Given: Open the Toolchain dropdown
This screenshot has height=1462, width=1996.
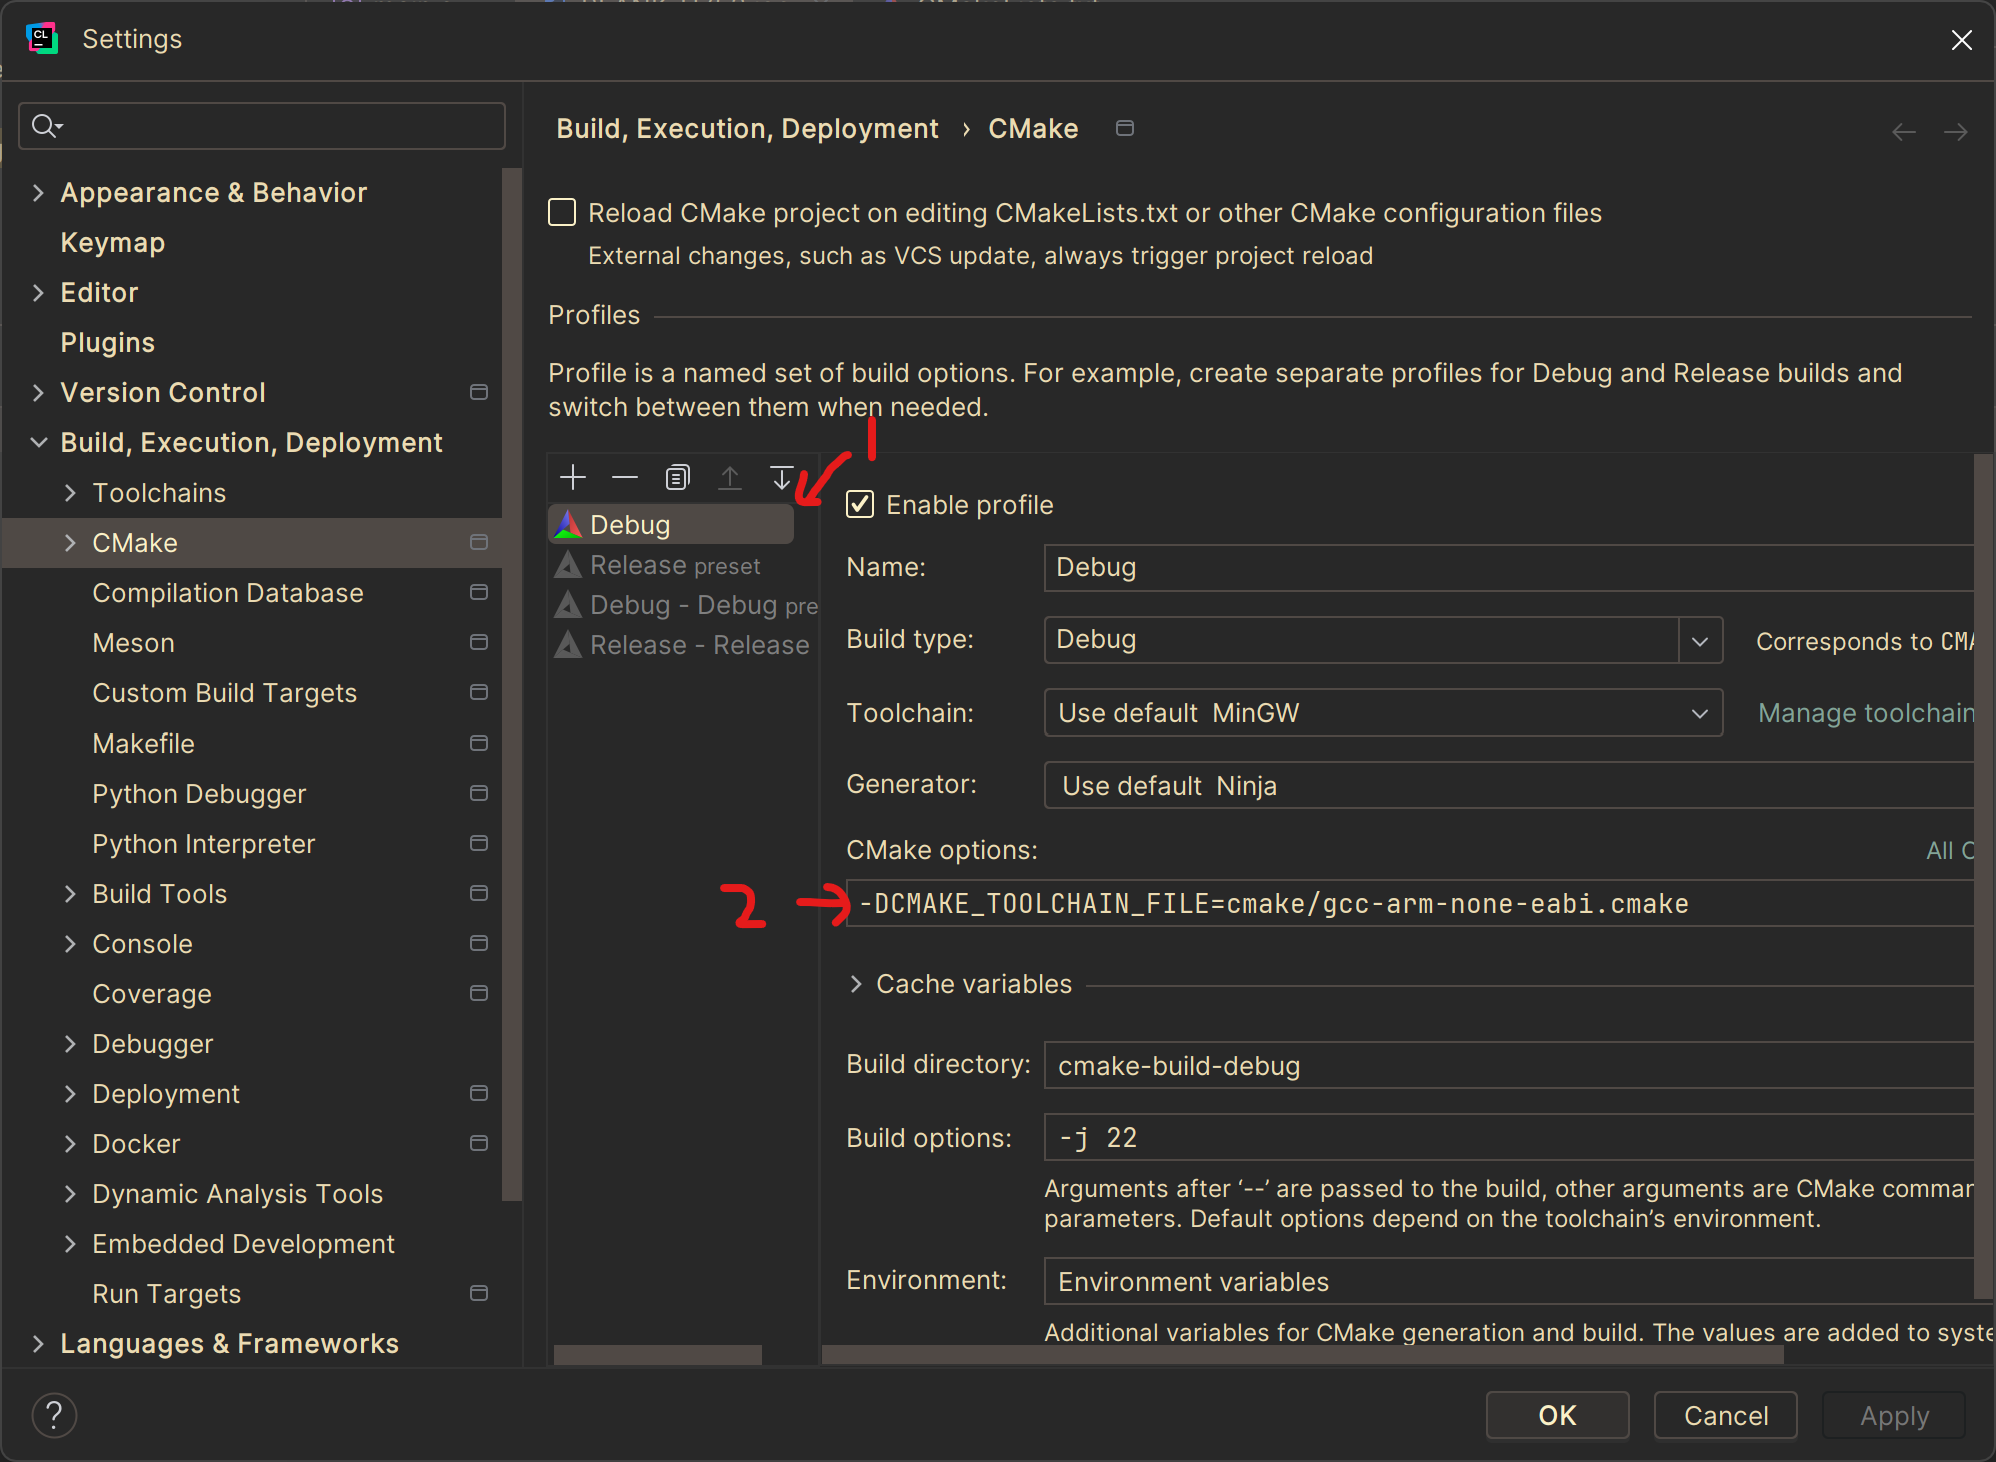Looking at the screenshot, I should tap(1700, 713).
